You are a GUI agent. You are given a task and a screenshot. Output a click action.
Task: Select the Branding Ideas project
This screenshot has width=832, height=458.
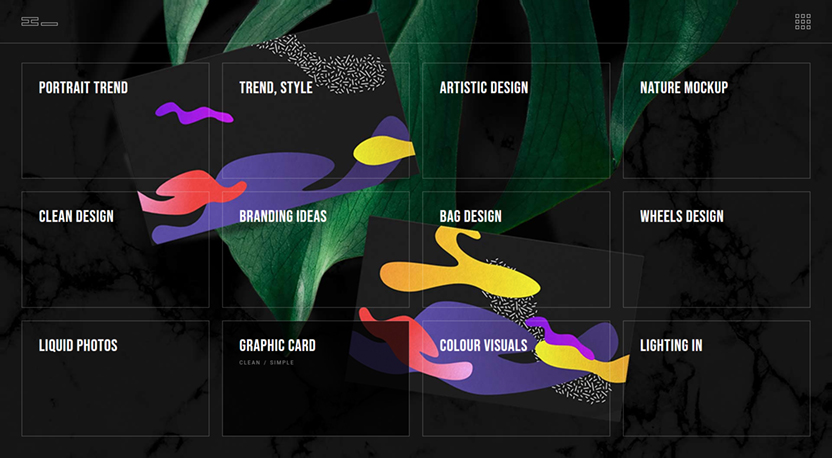coord(316,249)
